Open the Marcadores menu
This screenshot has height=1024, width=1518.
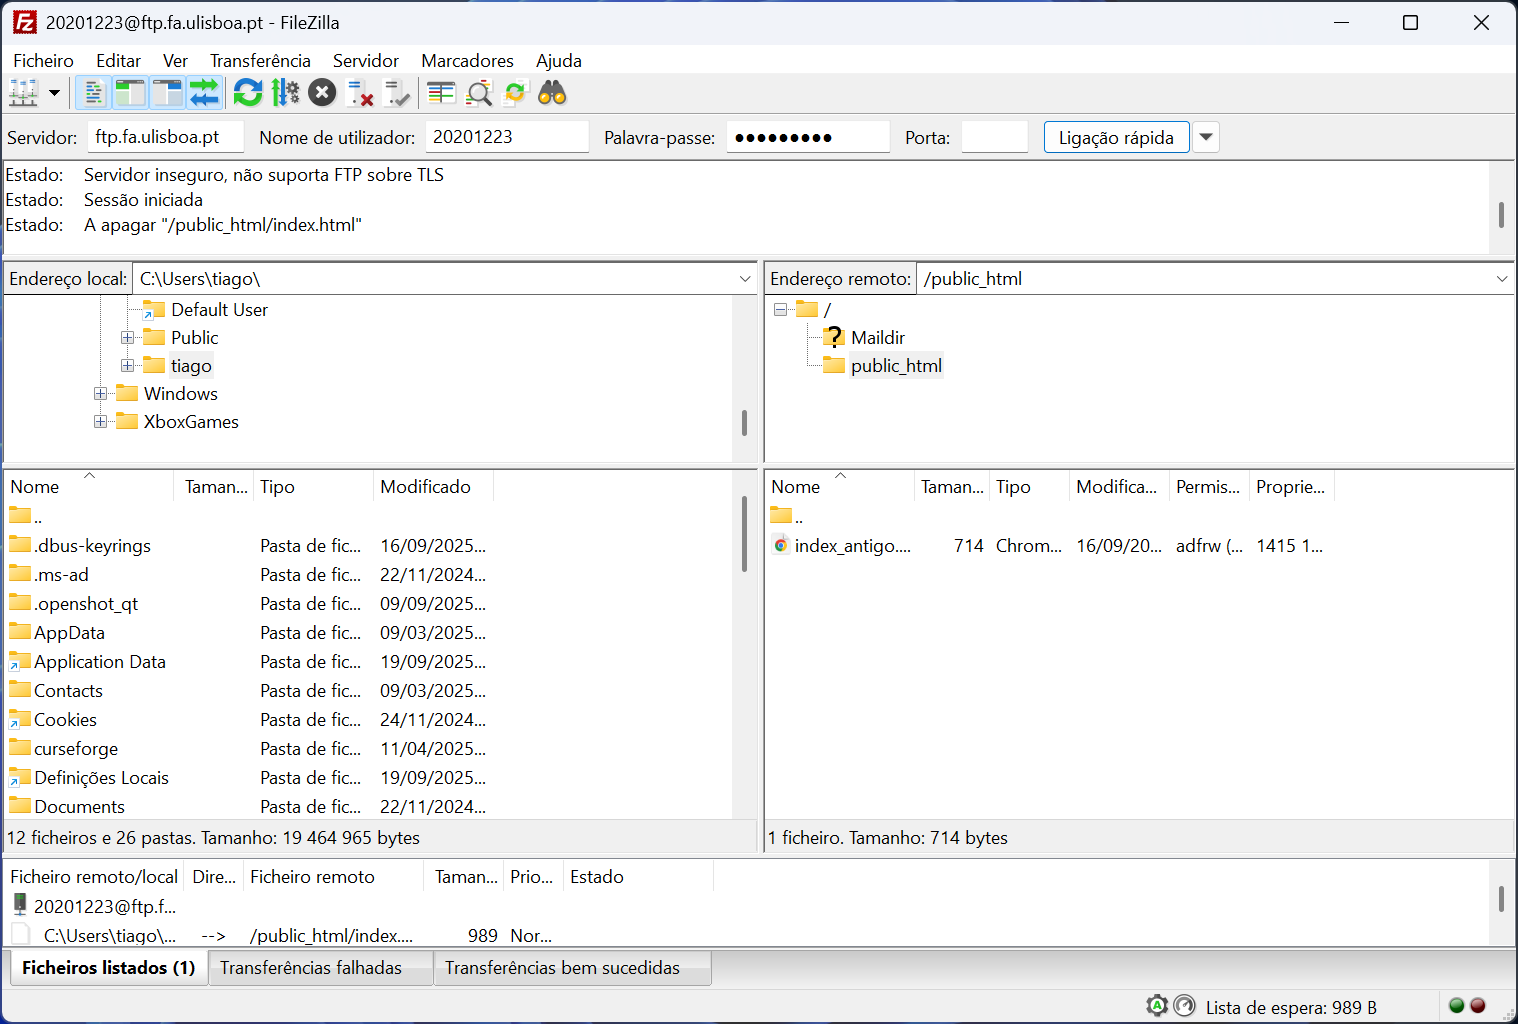click(467, 61)
